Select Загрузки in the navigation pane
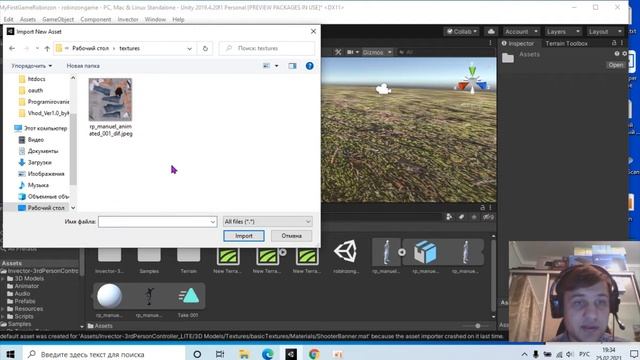 [39, 162]
